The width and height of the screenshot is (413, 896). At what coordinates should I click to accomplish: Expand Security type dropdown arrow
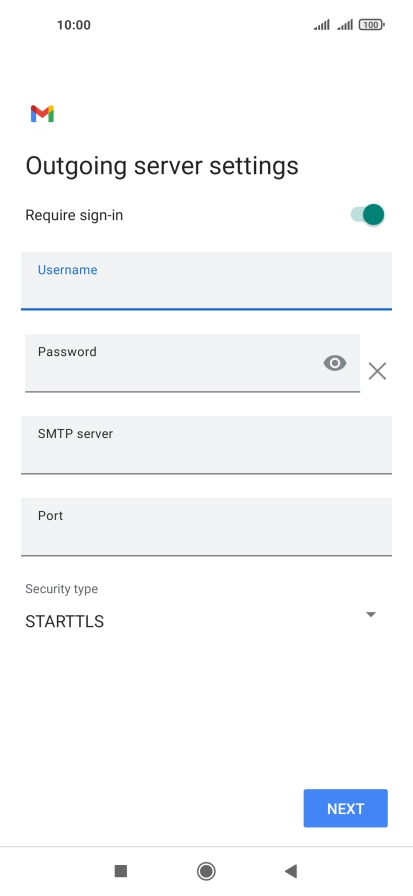(x=371, y=614)
